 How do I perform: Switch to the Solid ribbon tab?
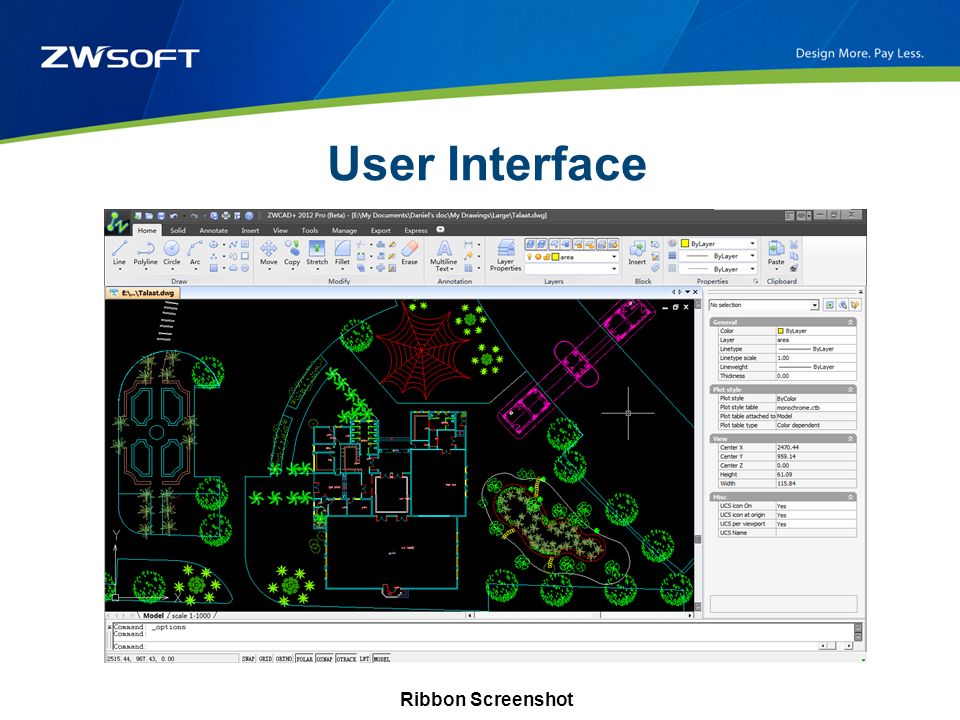pos(178,231)
